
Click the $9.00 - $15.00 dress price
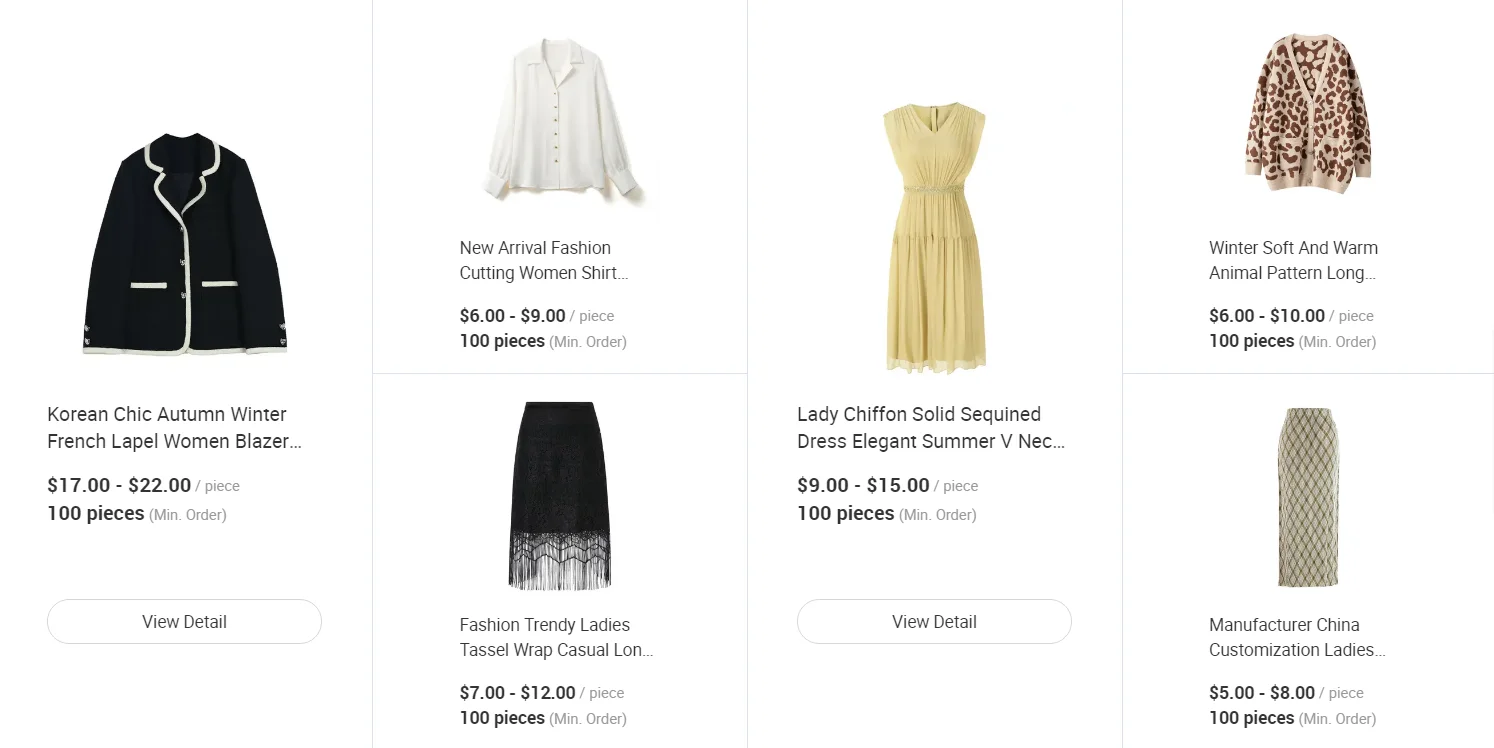(x=863, y=486)
